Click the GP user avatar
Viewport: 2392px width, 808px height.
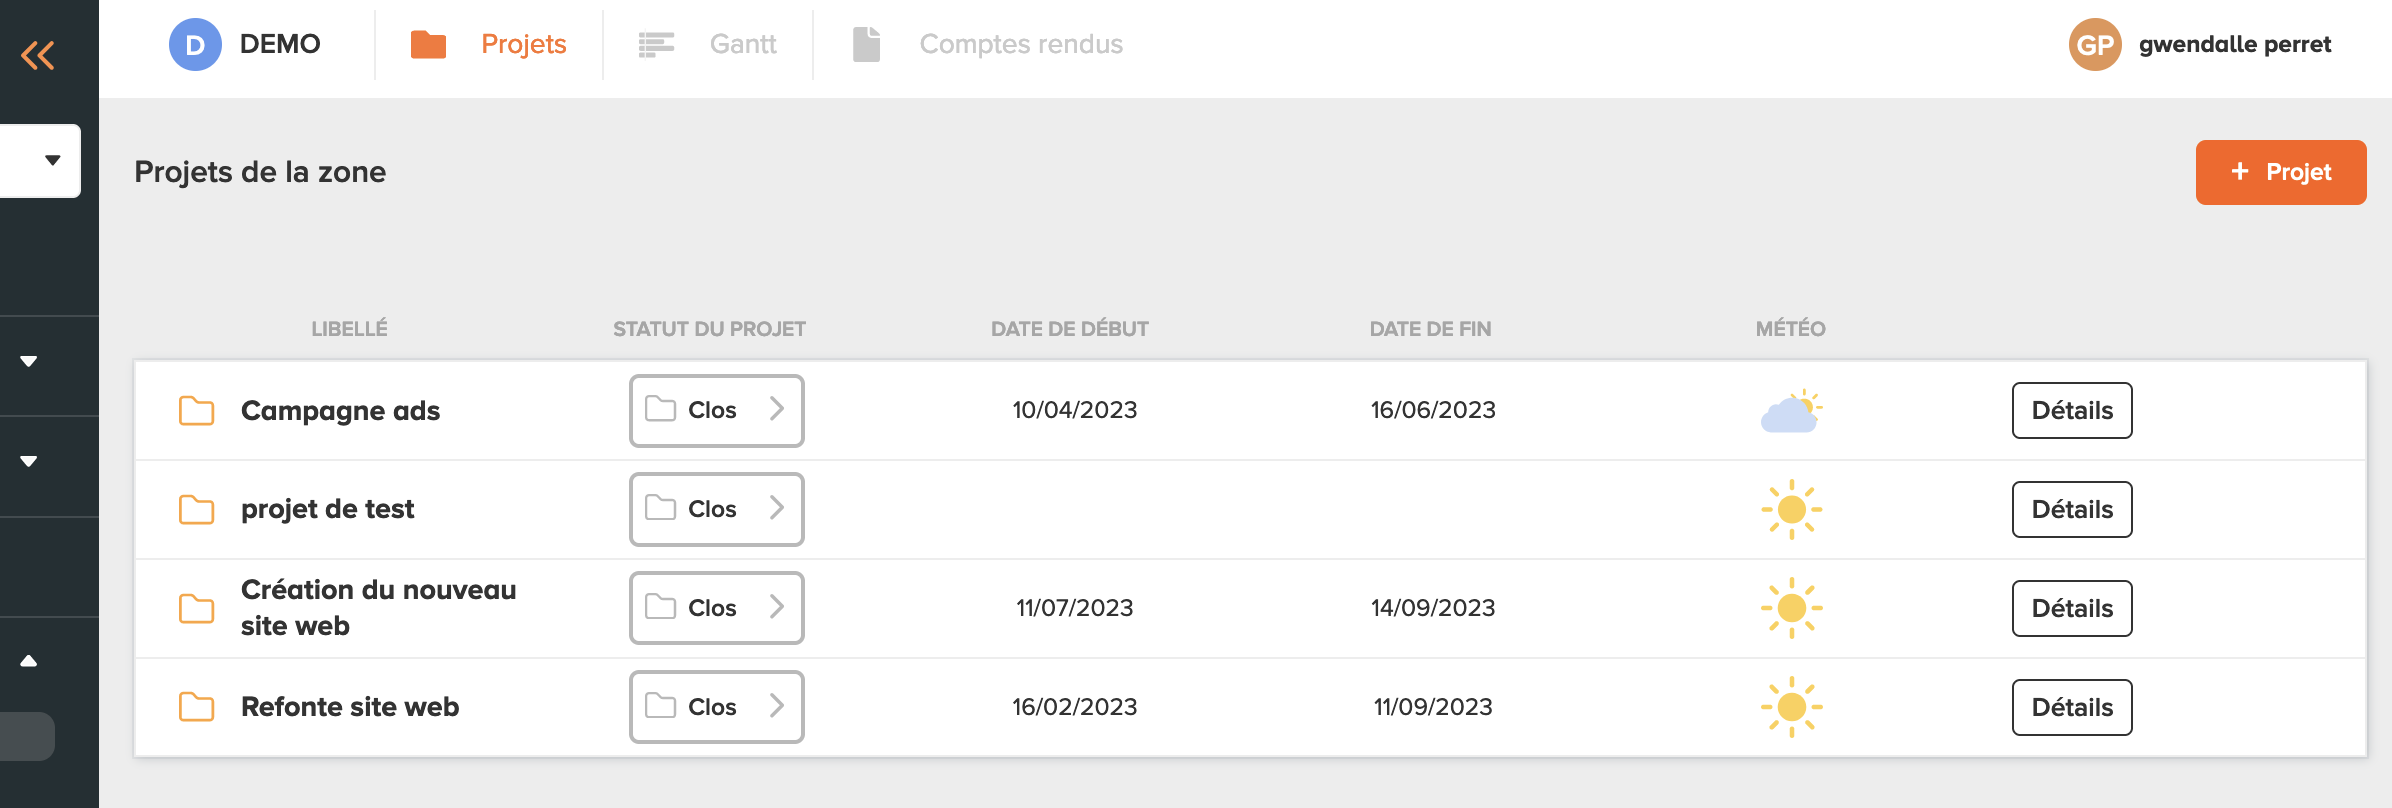[2095, 44]
